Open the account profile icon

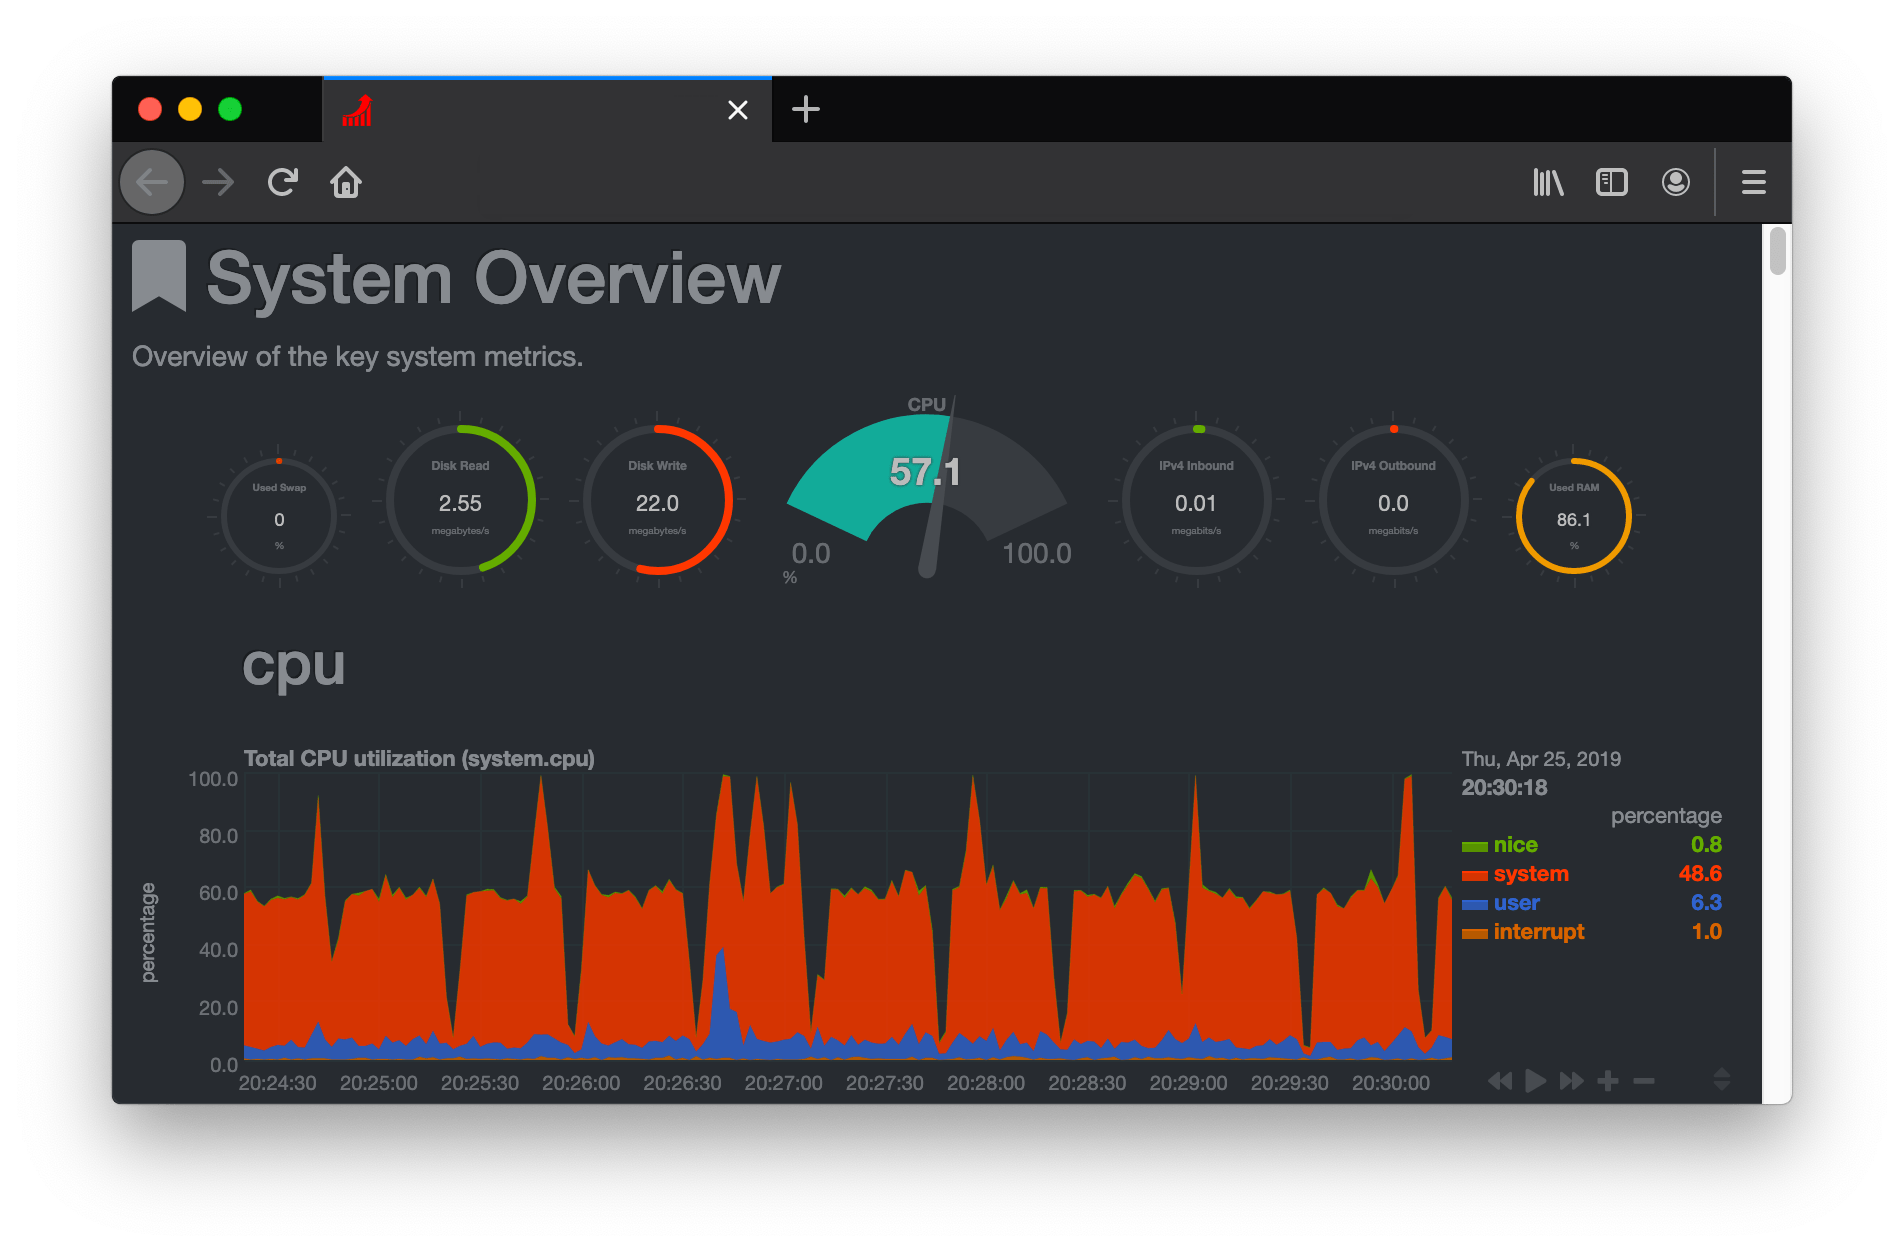1676,182
